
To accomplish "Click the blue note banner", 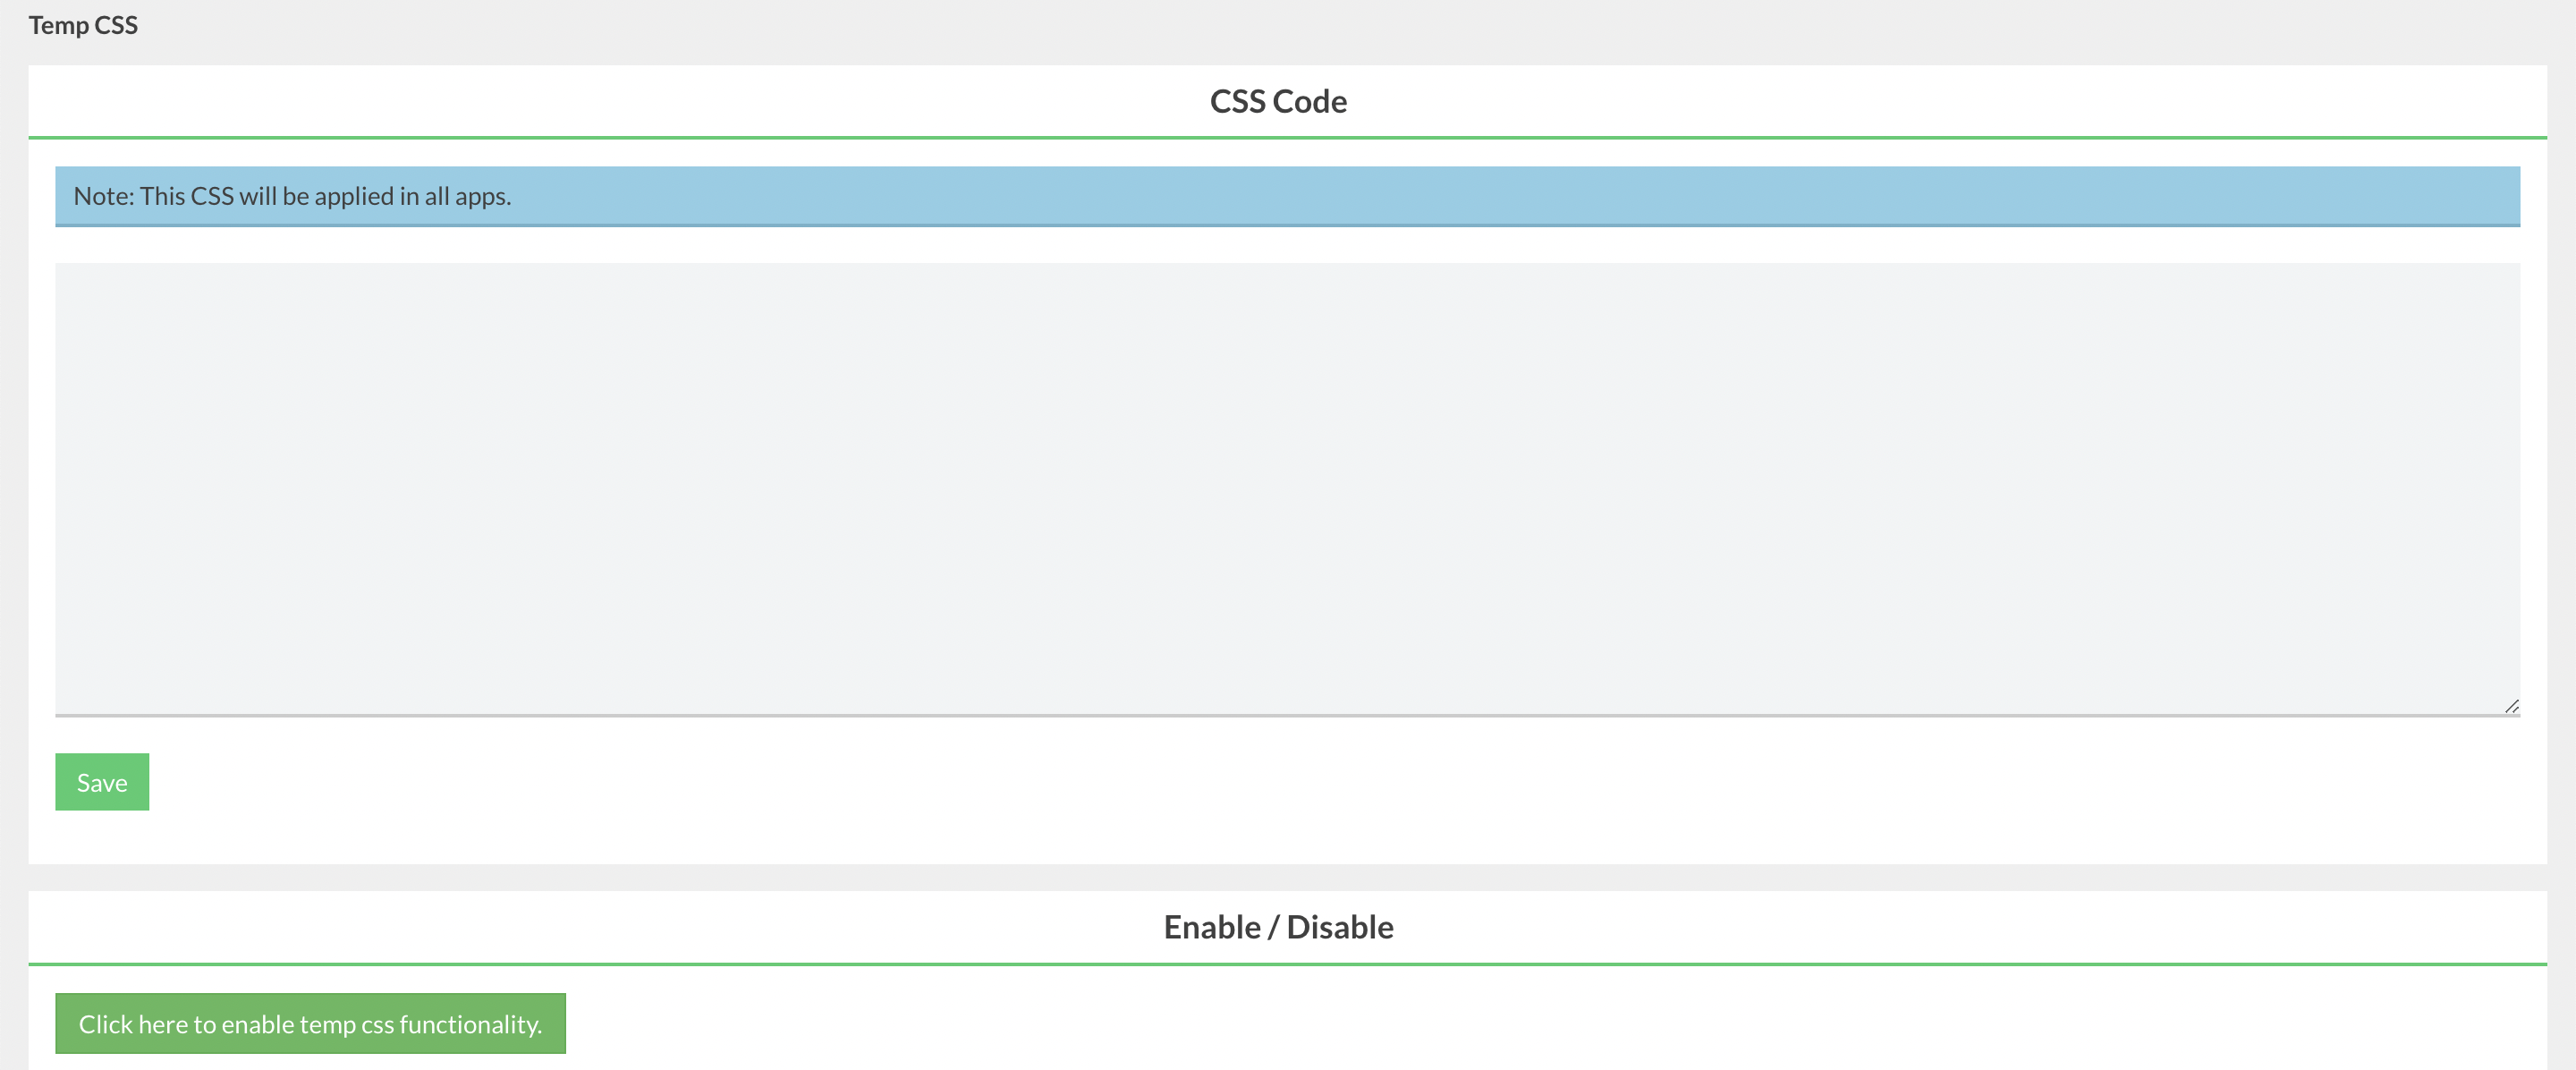I will point(1287,196).
